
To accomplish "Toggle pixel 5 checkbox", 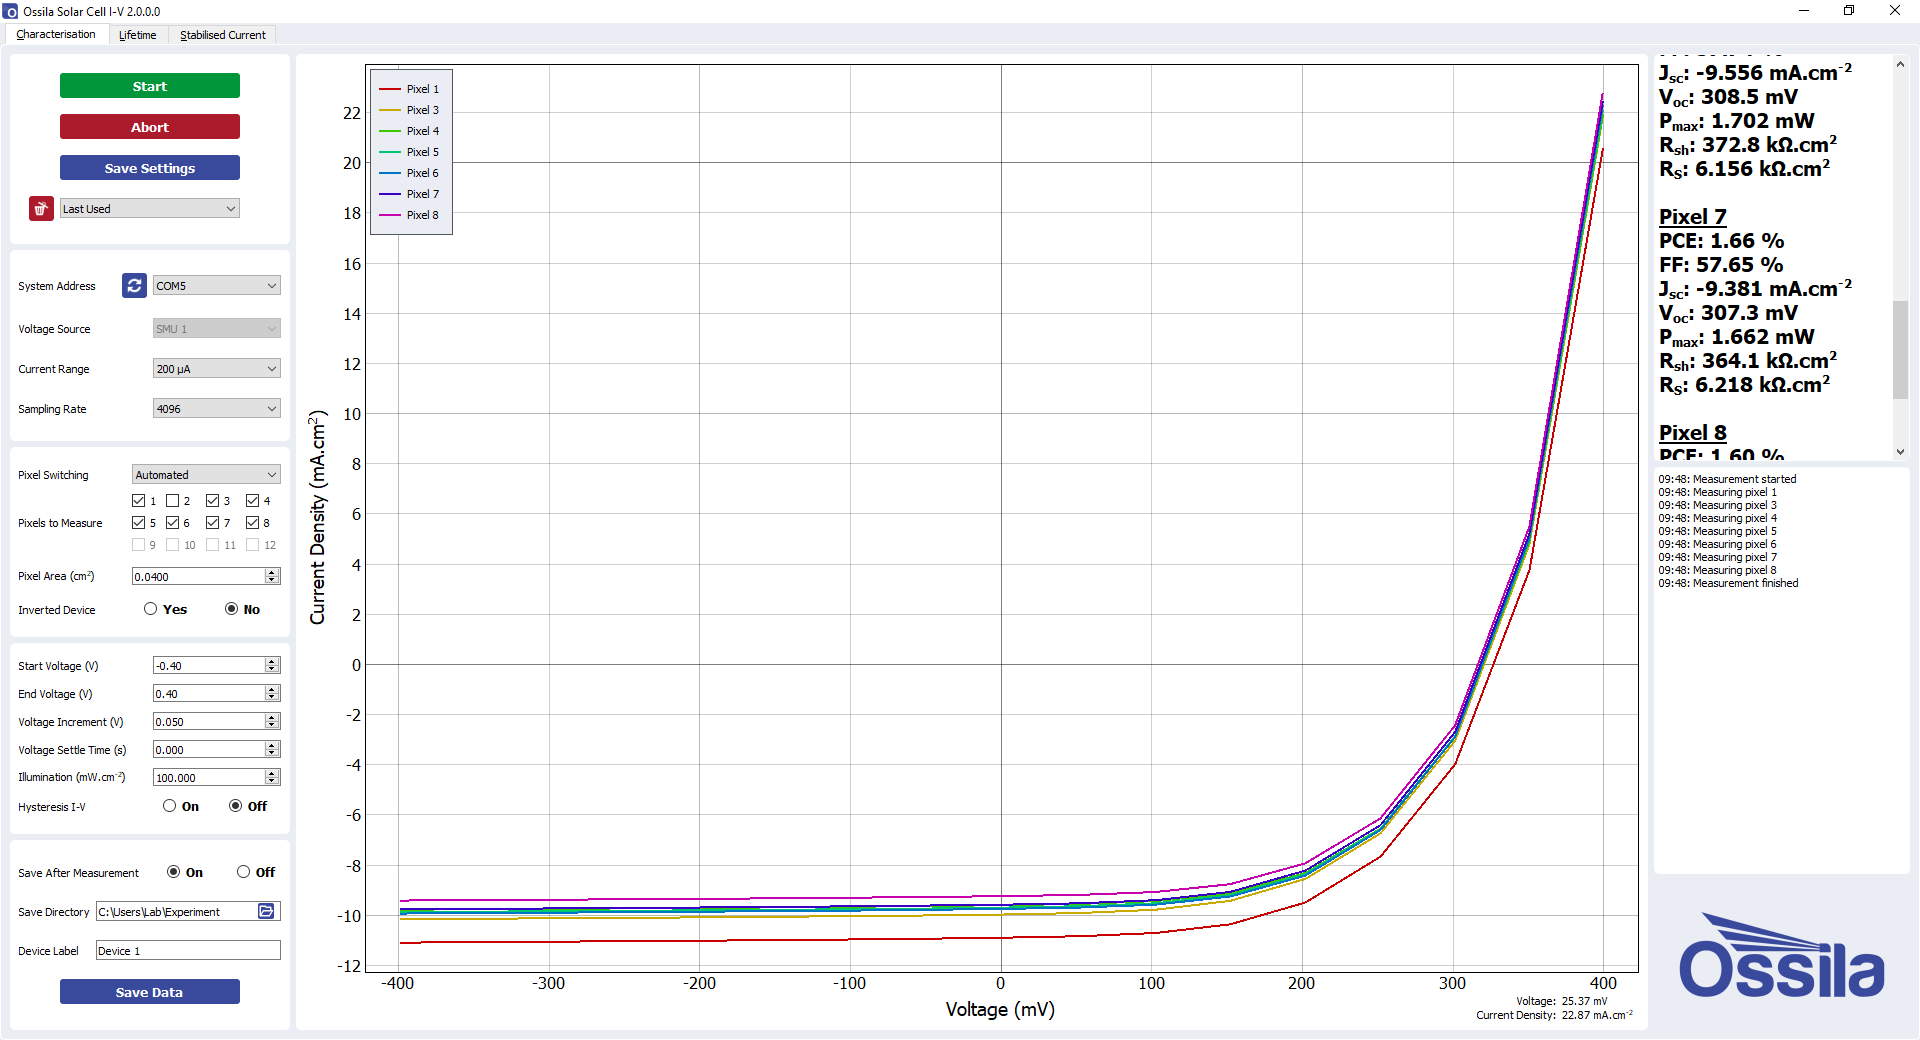I will tap(139, 522).
